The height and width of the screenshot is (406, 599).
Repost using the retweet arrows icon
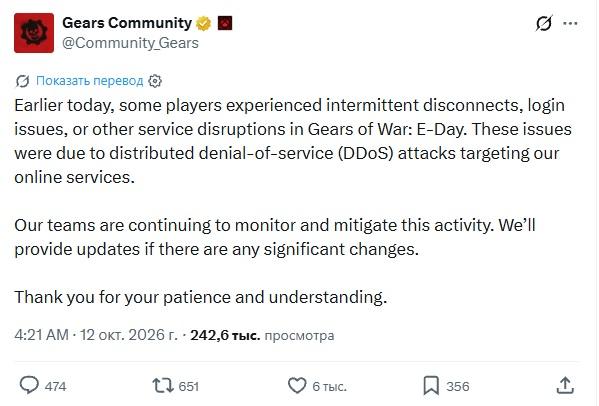(x=163, y=385)
